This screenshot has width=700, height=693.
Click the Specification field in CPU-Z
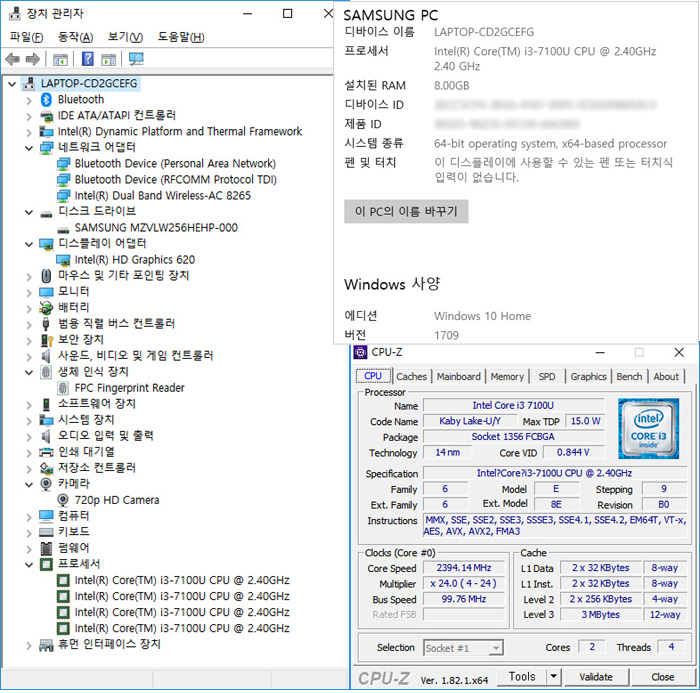(x=554, y=473)
